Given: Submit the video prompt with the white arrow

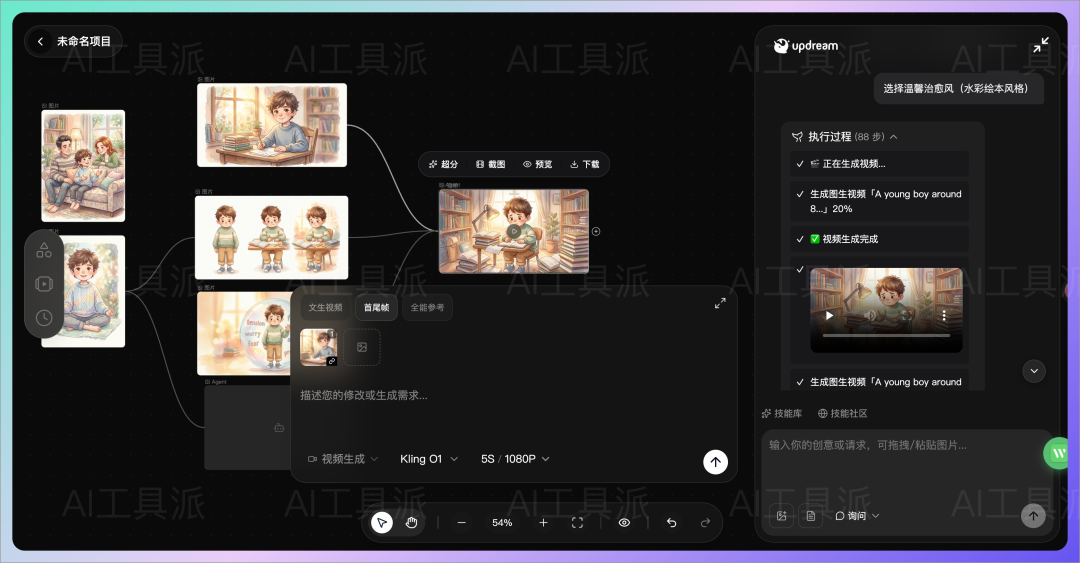Looking at the screenshot, I should 716,462.
